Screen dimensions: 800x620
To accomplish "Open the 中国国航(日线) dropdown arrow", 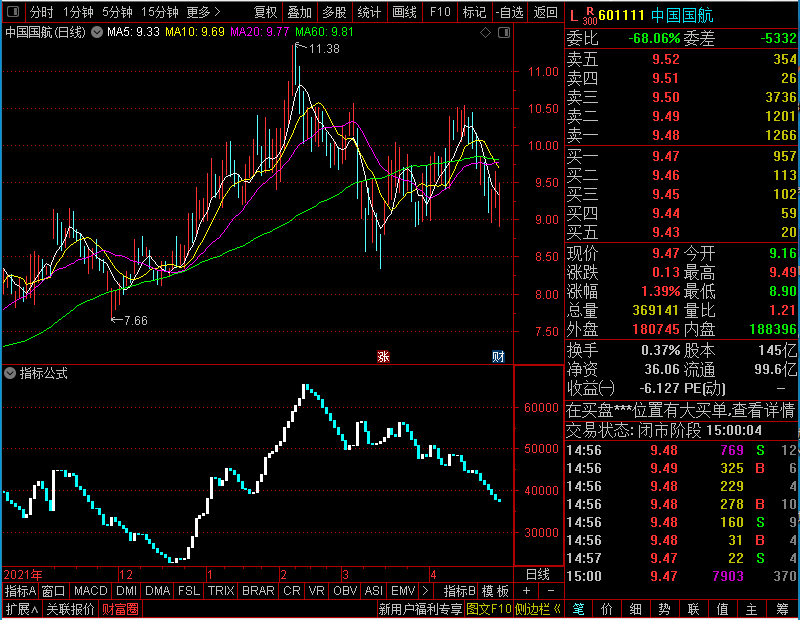I will coord(97,33).
